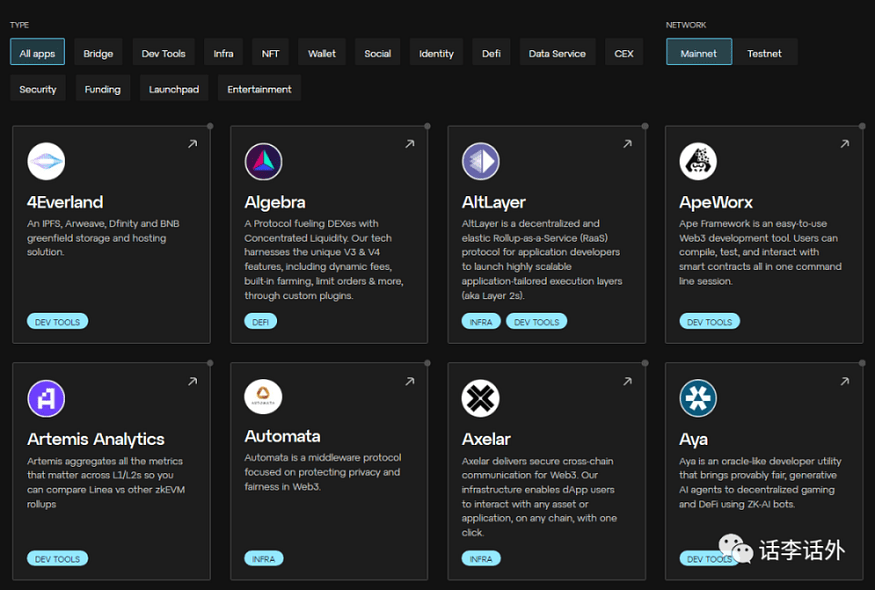Switch network to Mainnet
The width and height of the screenshot is (875, 590).
click(x=699, y=52)
